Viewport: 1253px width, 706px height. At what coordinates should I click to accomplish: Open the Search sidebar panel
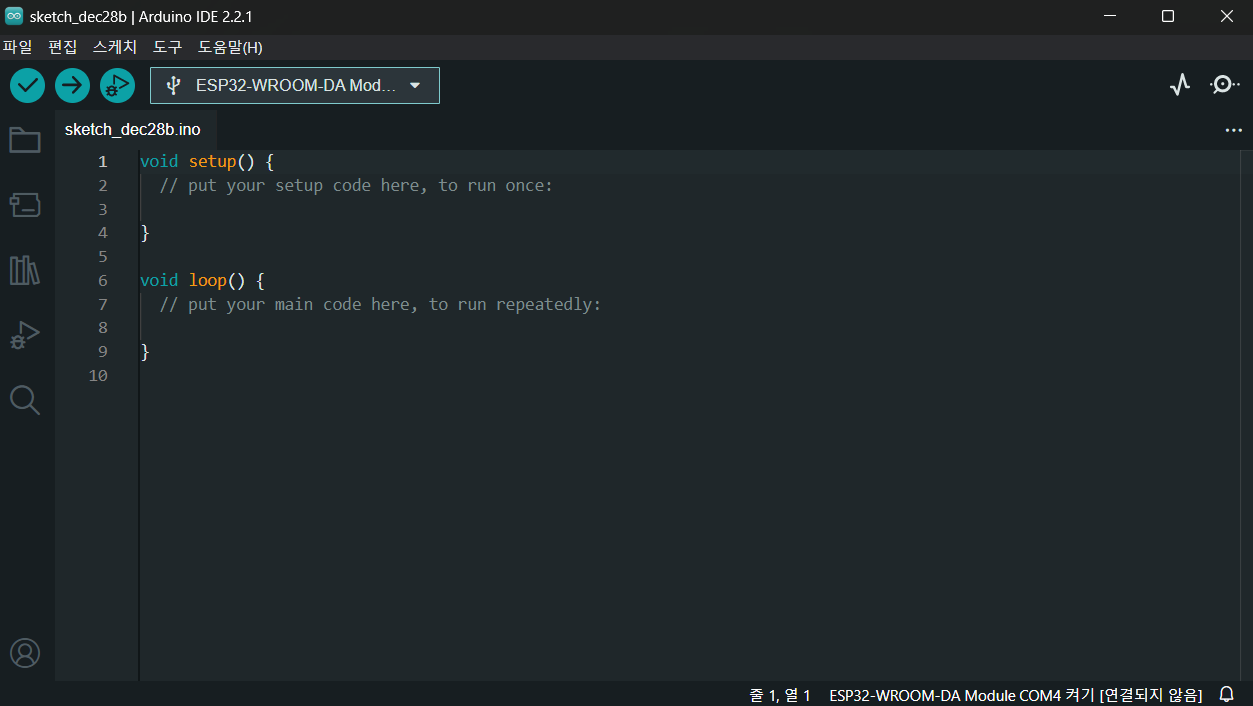pos(25,400)
